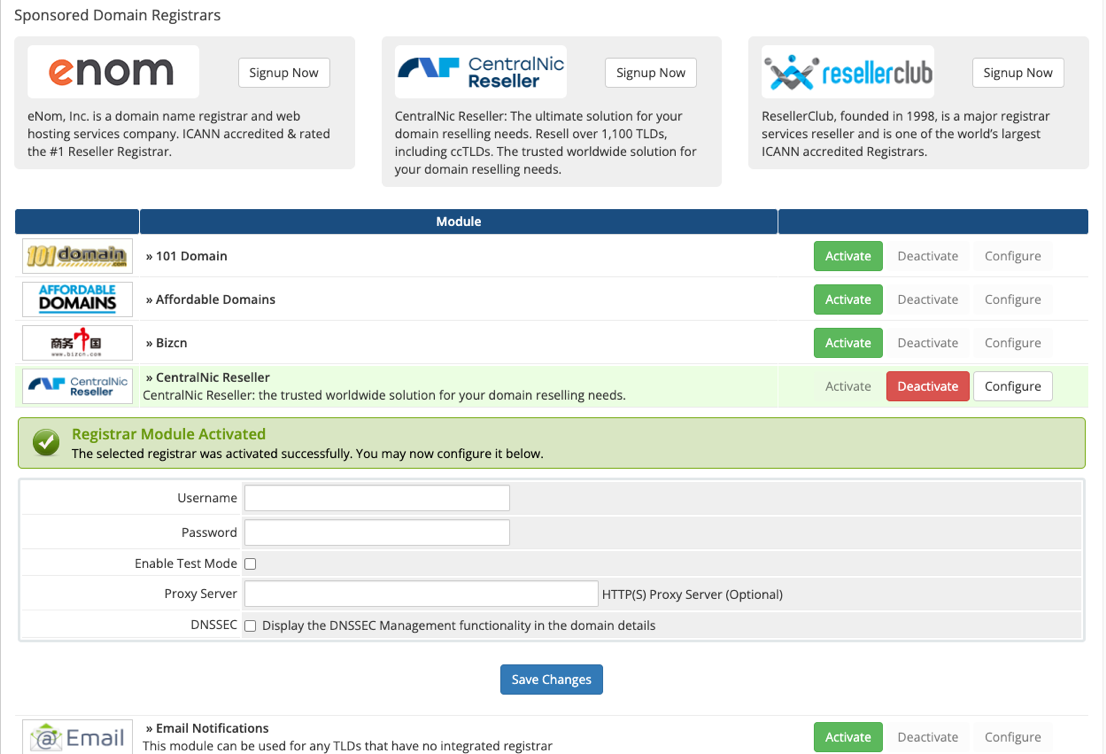1106x754 pixels.
Task: Focus the Username input field
Action: click(x=377, y=498)
